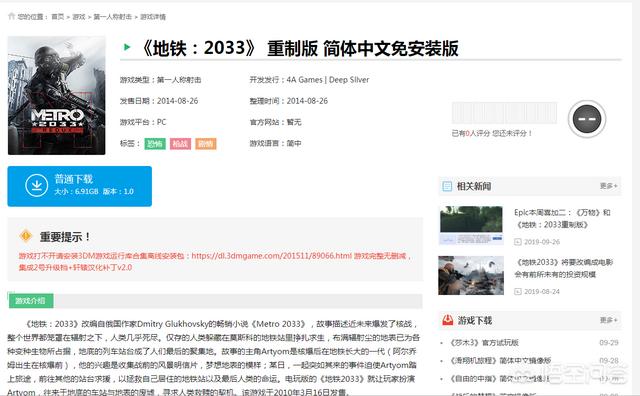
Task: Click the 集成2号升级档+轩辕汉化补丁v2.0 note
Action: pyautogui.click(x=75, y=268)
